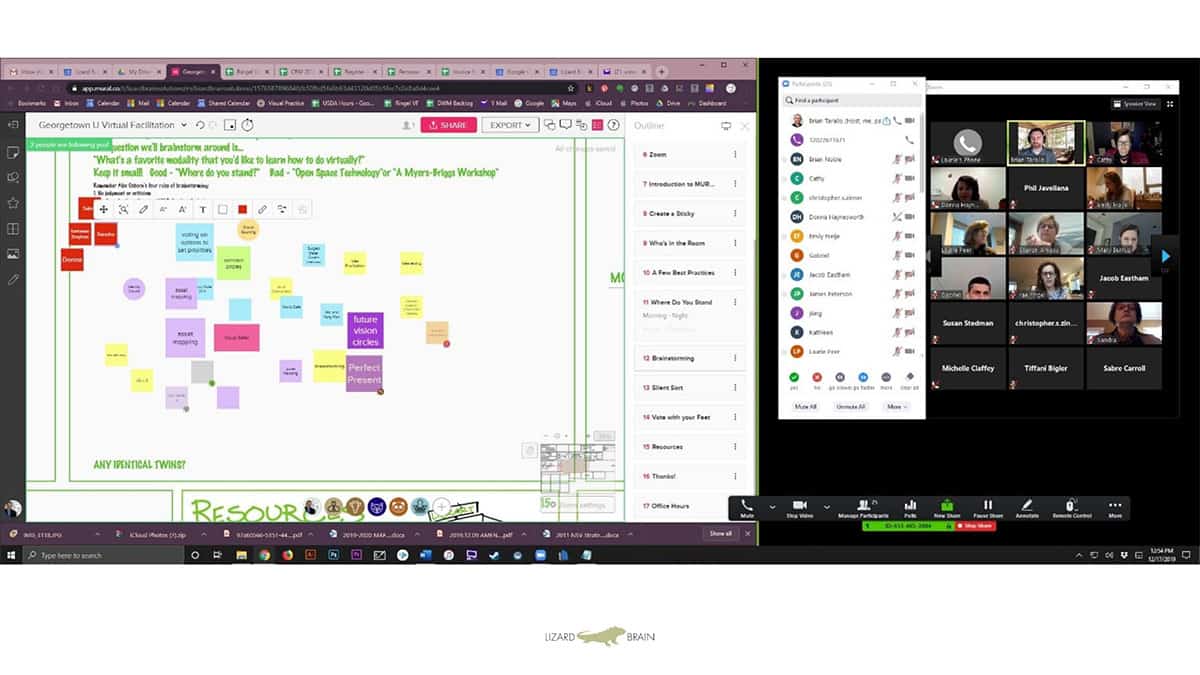This screenshot has width=1200, height=675.
Task: Select outline item 10 A Few Best Practices
Action: 690,272
